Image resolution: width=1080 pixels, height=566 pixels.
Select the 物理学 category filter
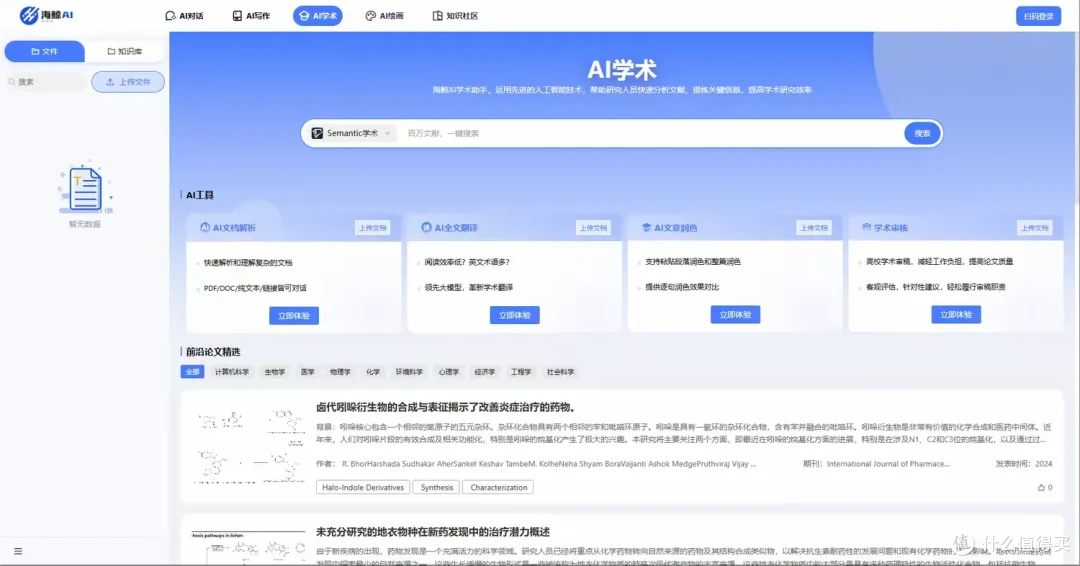[340, 372]
